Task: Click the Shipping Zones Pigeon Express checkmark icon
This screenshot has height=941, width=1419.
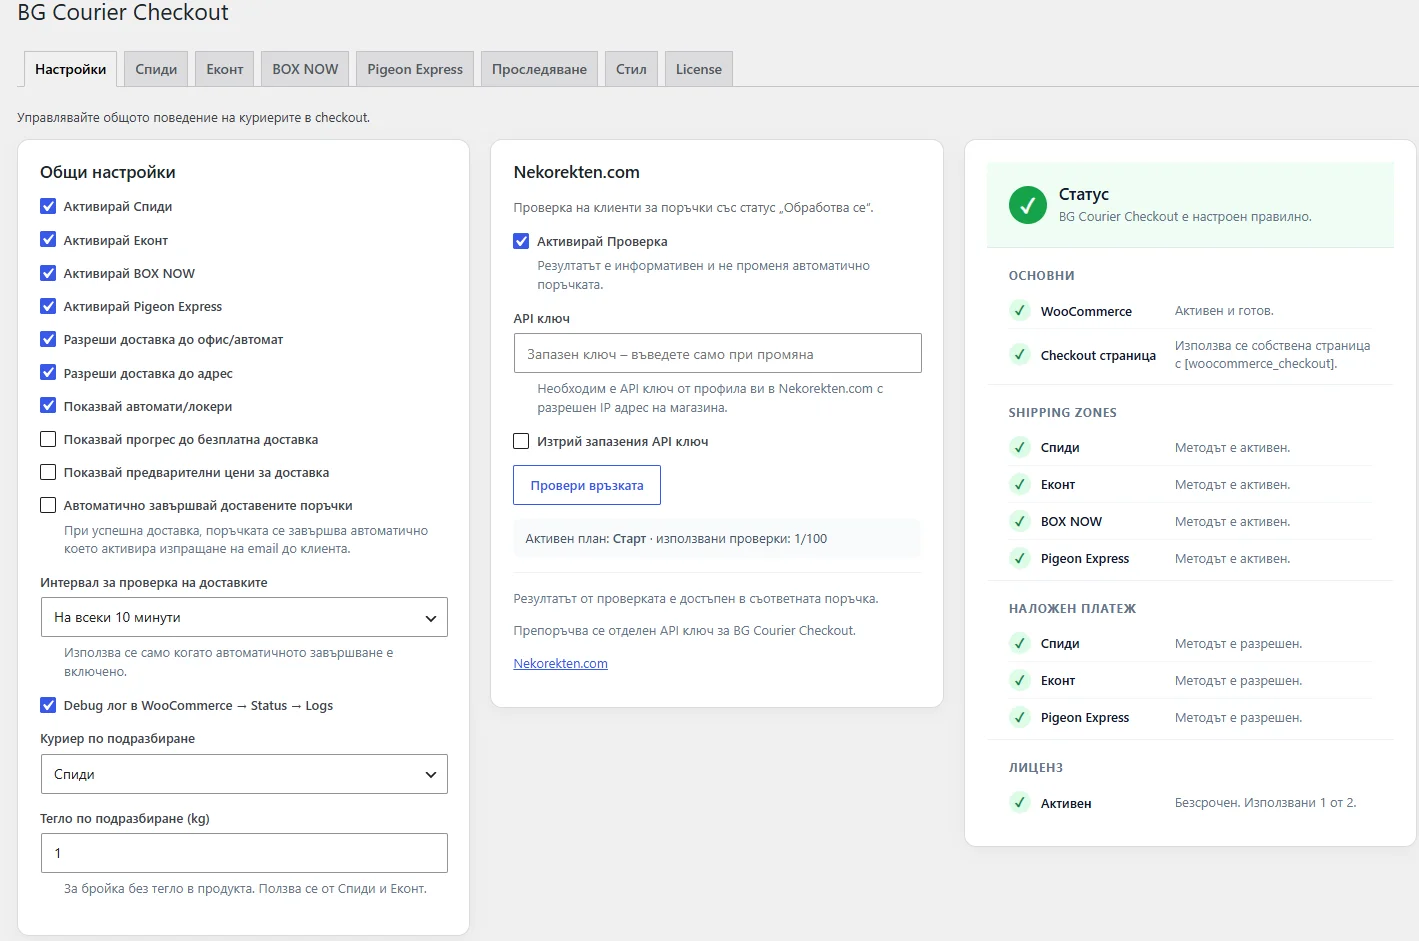Action: click(1020, 558)
